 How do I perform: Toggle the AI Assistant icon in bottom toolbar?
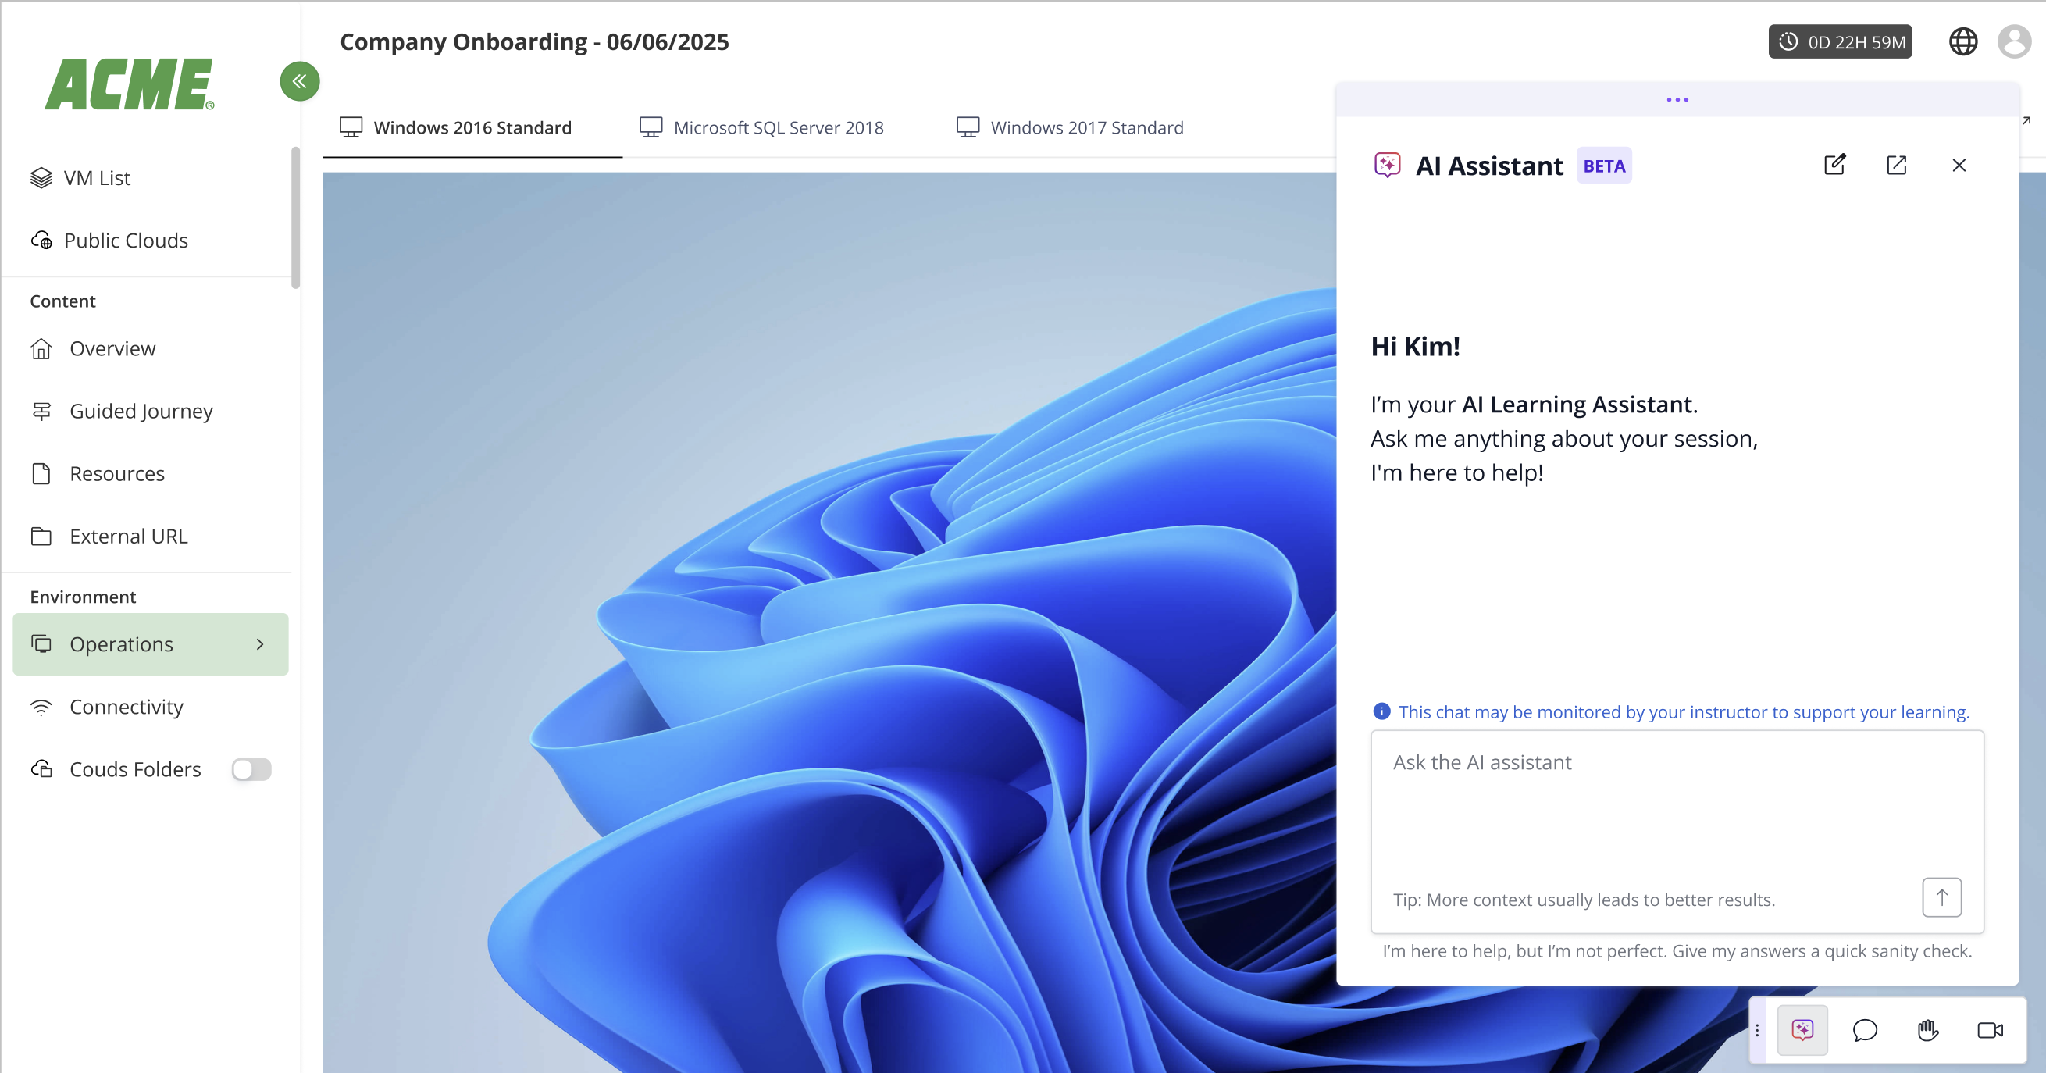coord(1803,1030)
